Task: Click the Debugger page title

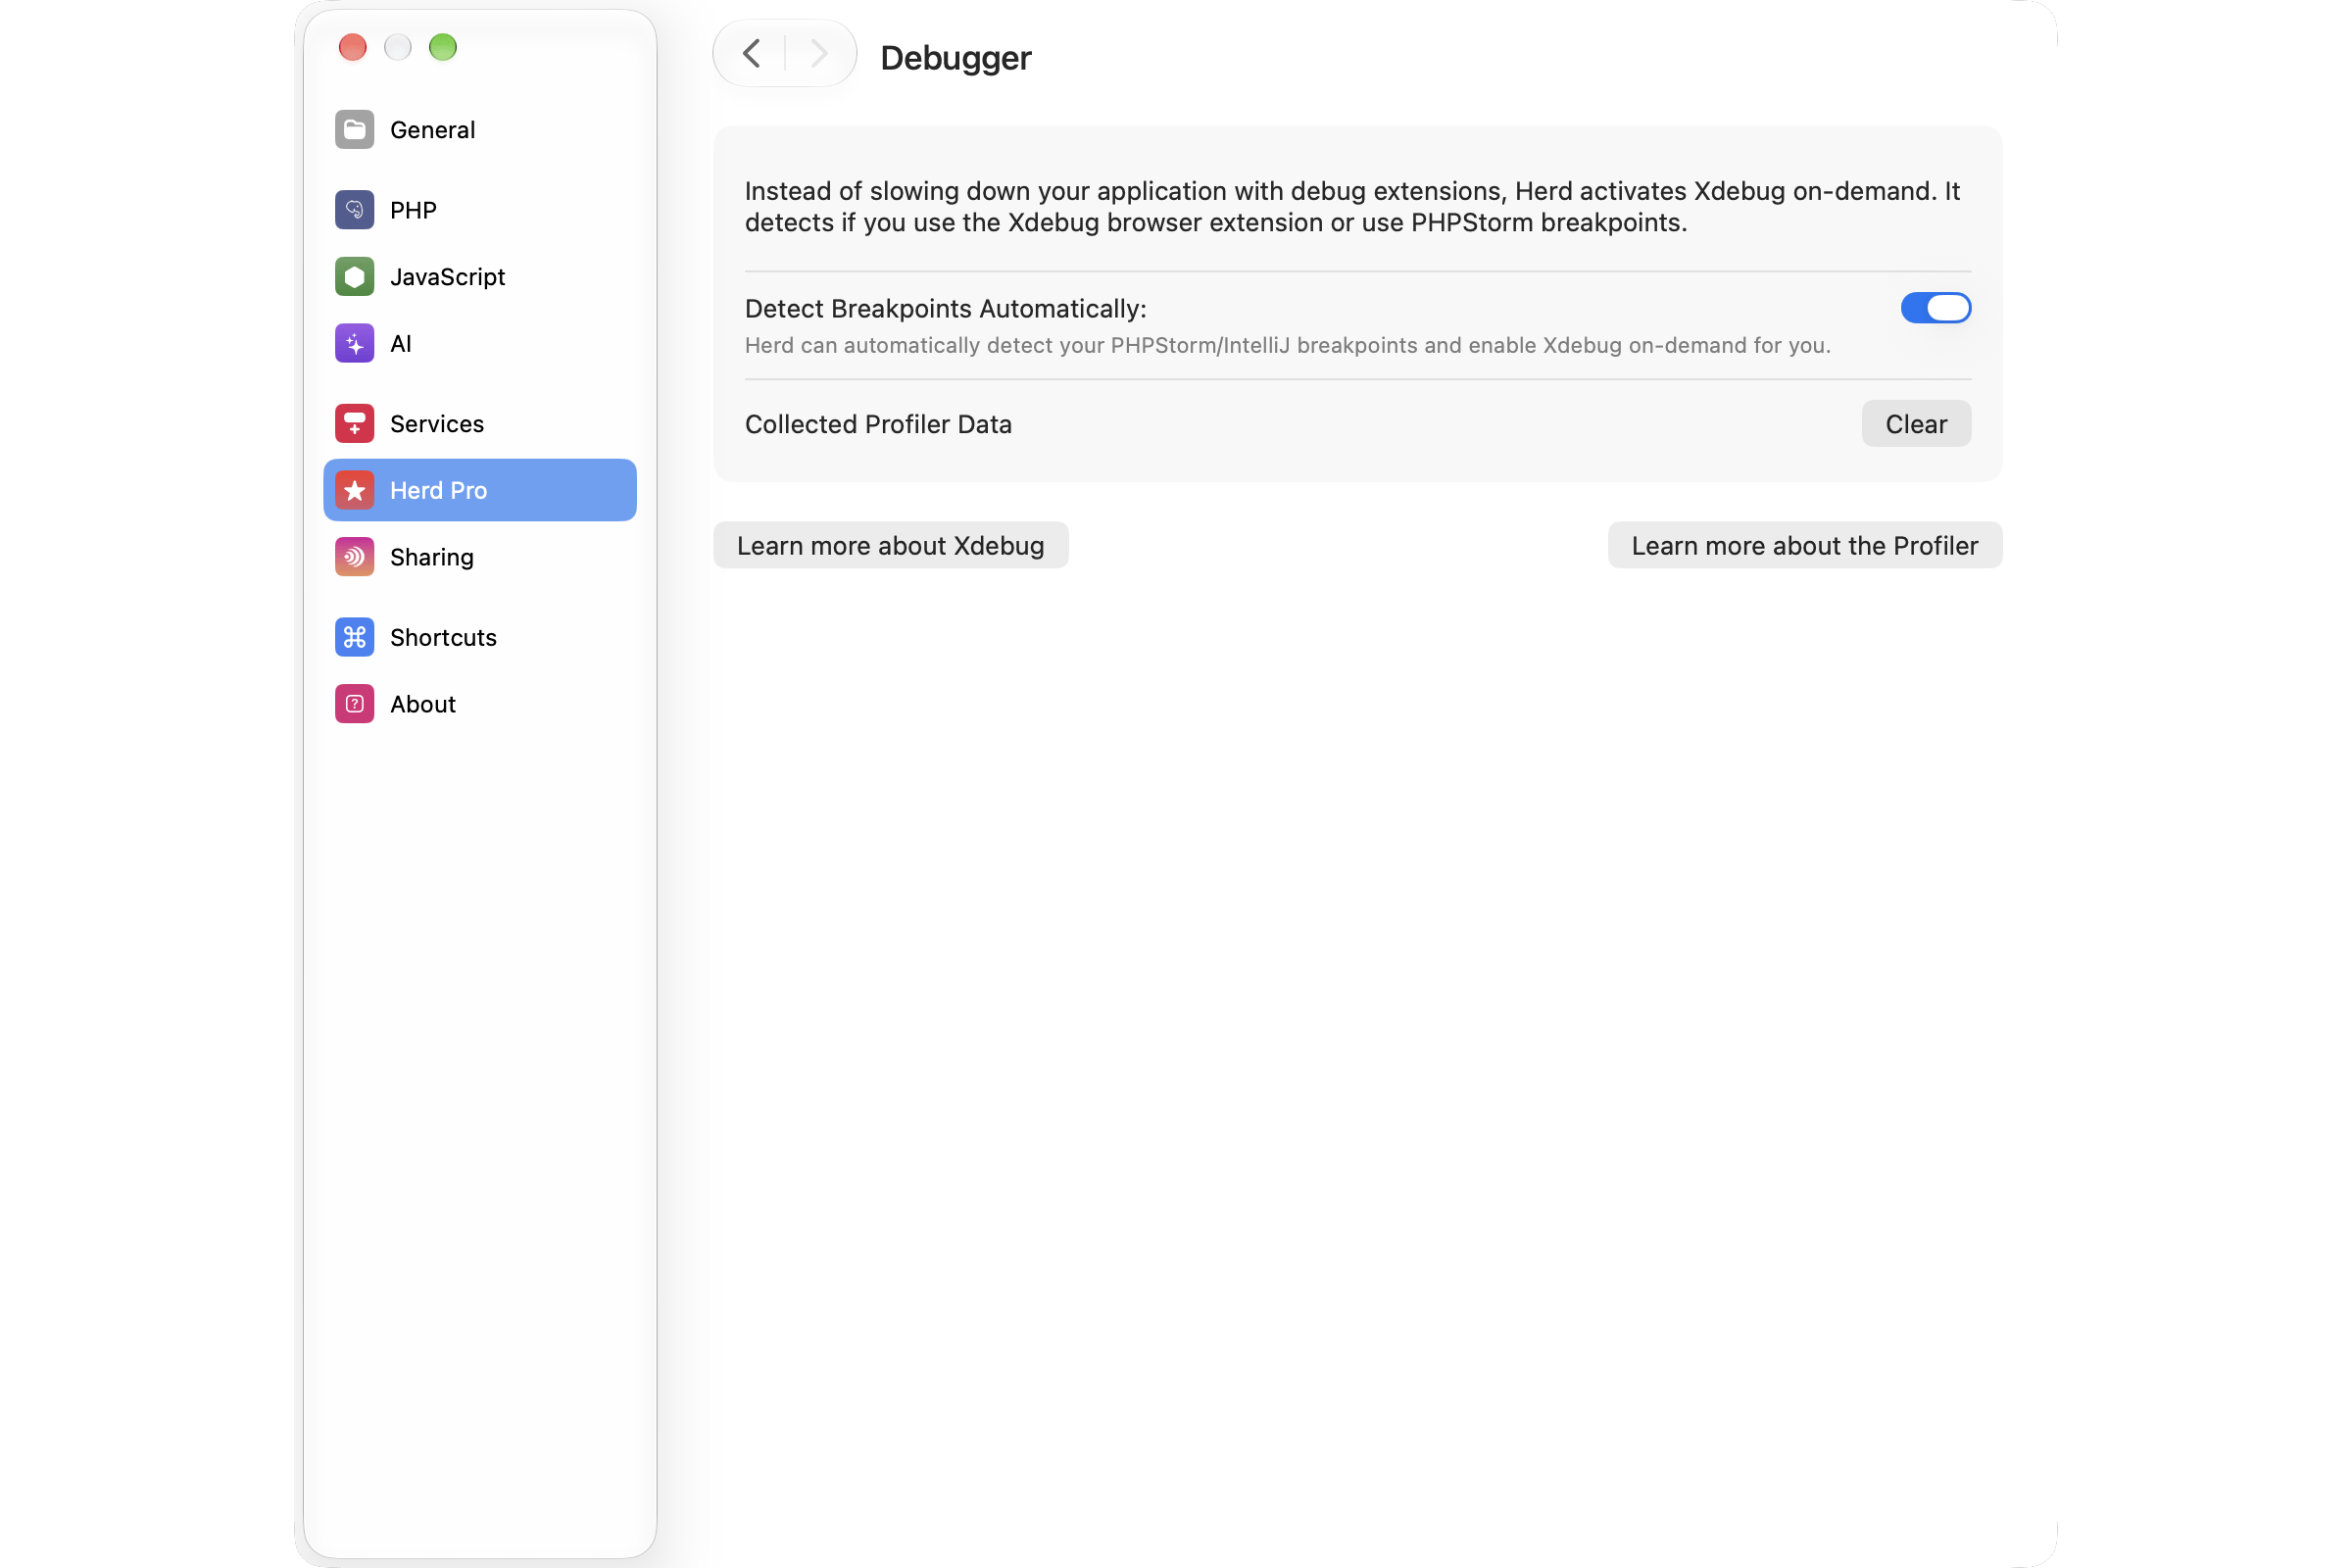Action: (x=955, y=58)
